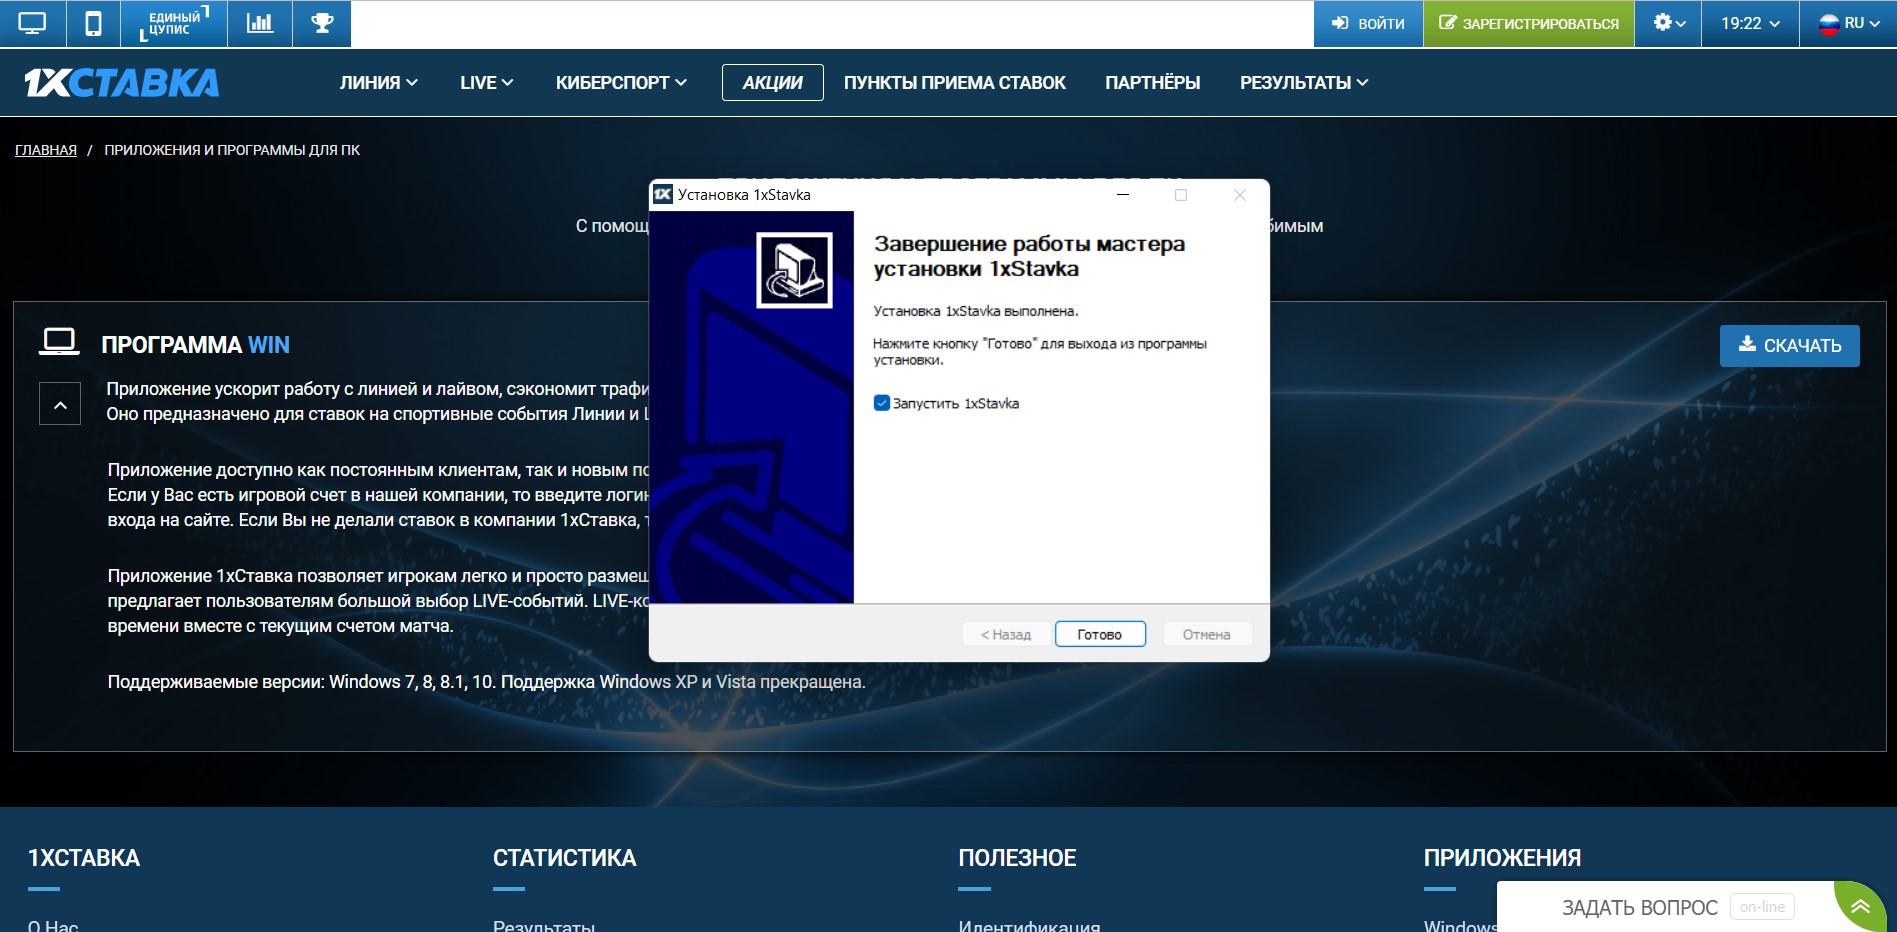
Task: Click the ПОЛЕЗНОЕ footer heading
Action: coord(1017,858)
